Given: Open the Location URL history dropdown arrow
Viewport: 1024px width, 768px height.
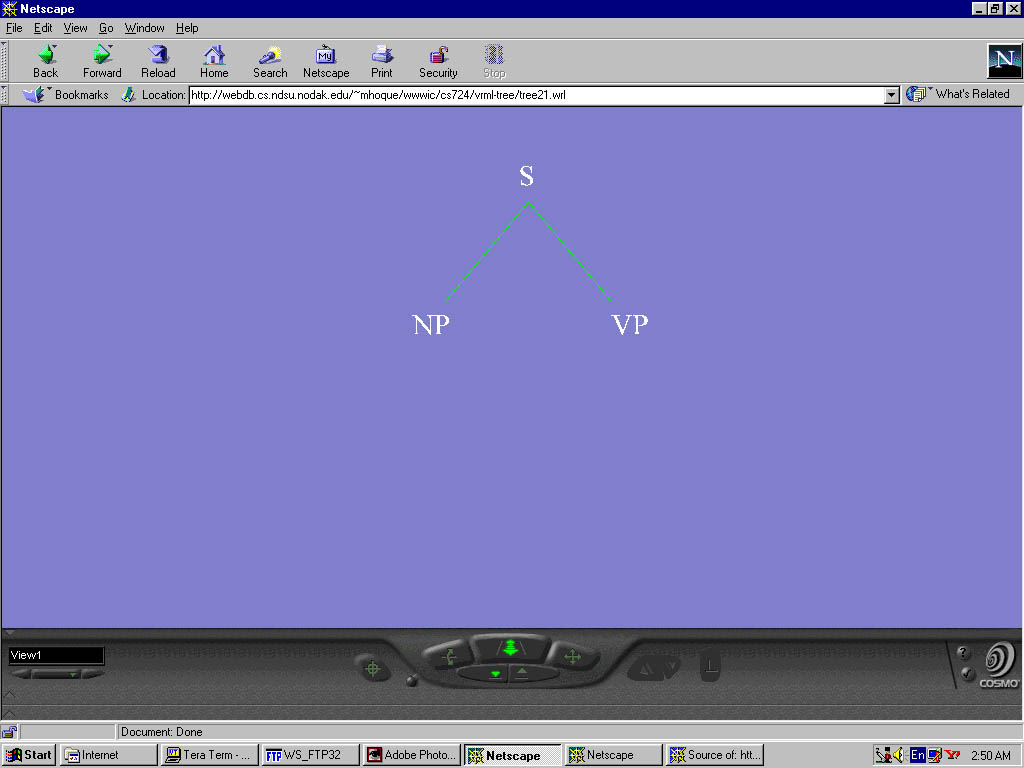Looking at the screenshot, I should [x=892, y=95].
